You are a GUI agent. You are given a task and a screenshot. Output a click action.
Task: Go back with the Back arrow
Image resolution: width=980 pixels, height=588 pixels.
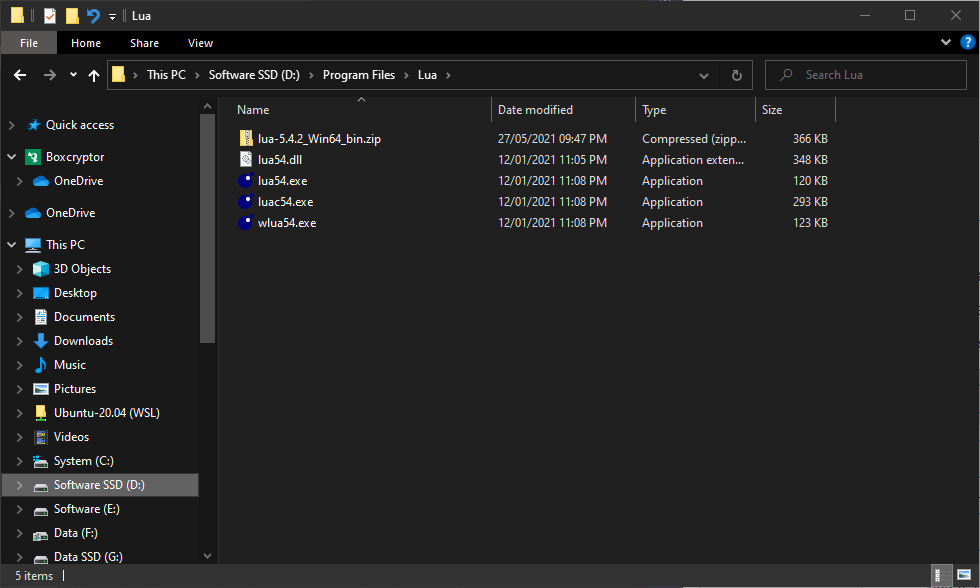click(20, 75)
